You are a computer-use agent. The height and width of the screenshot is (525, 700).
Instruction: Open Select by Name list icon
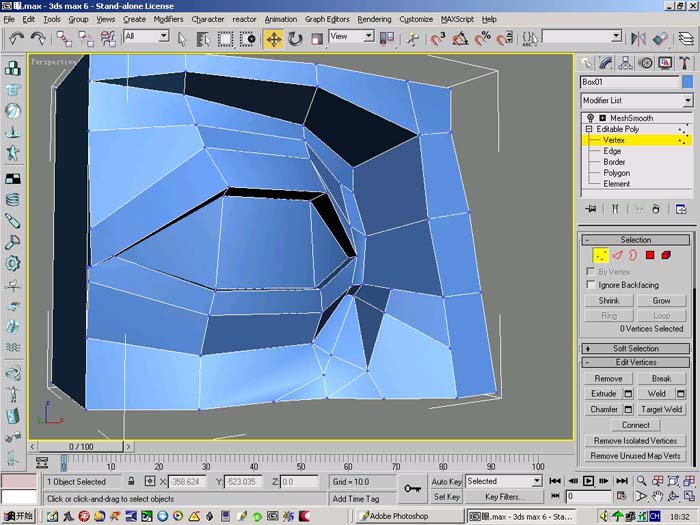click(203, 39)
